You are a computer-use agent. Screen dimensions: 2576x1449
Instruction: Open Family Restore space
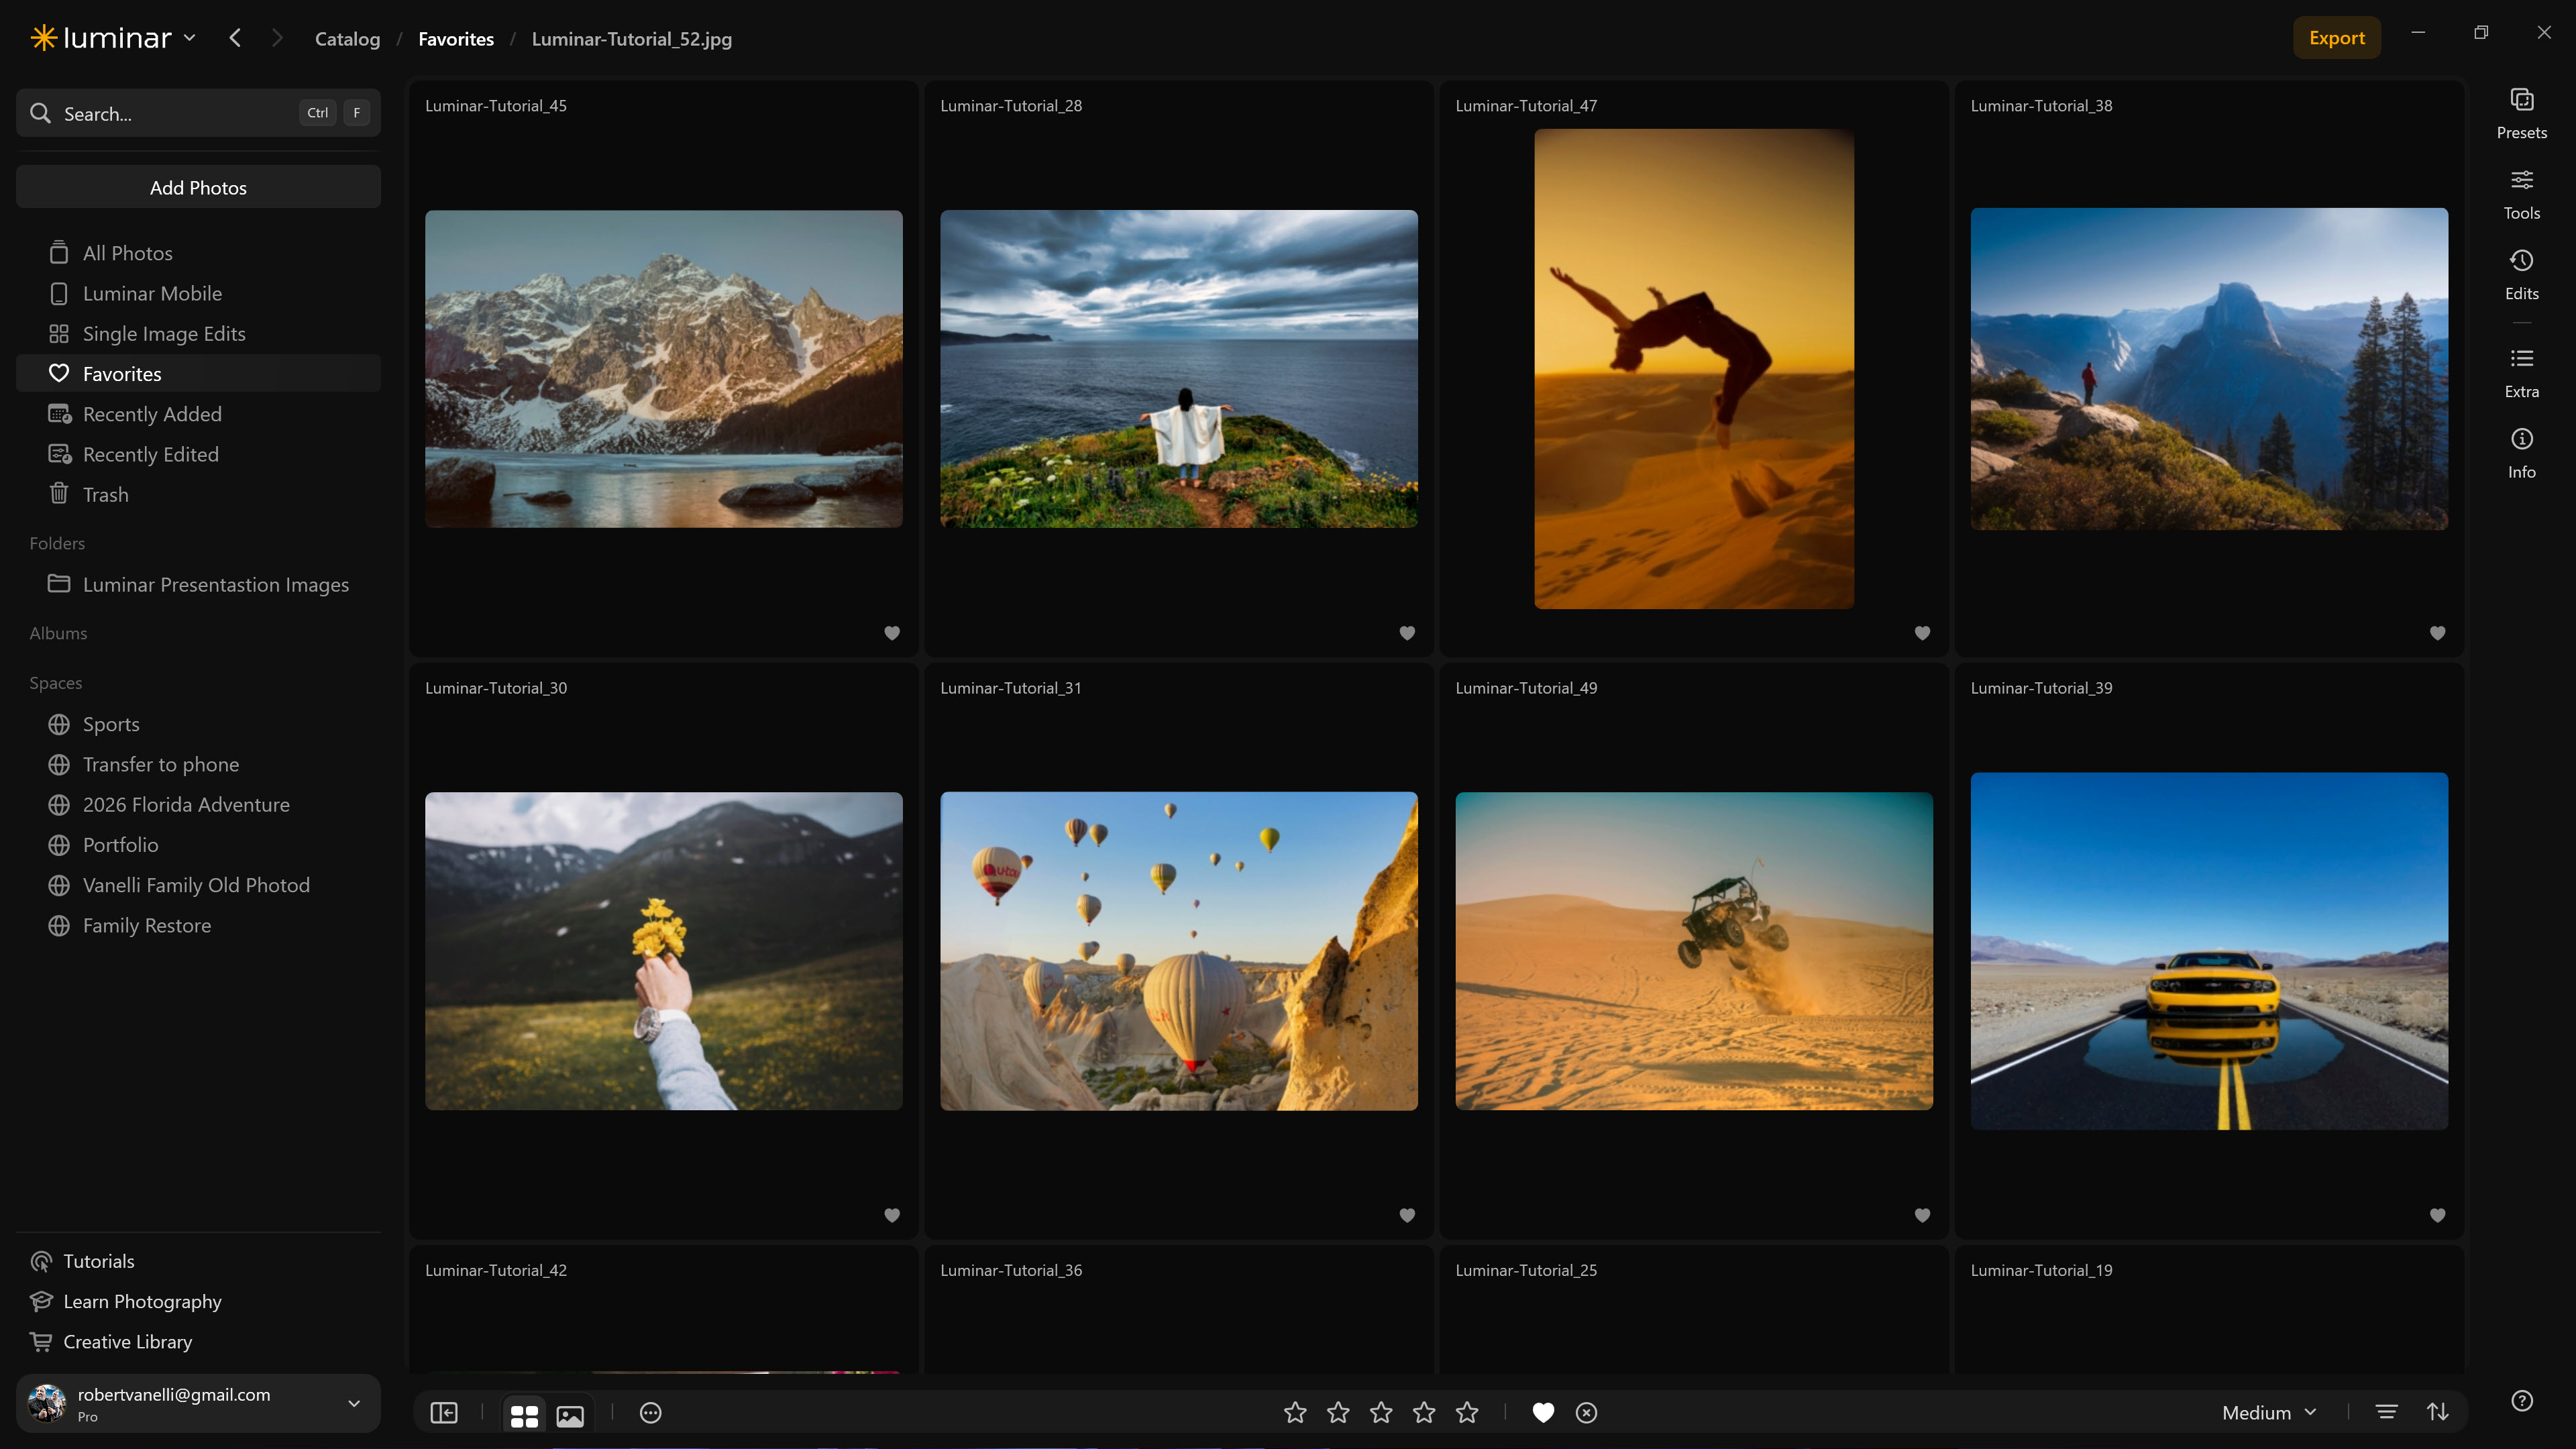pyautogui.click(x=198, y=925)
